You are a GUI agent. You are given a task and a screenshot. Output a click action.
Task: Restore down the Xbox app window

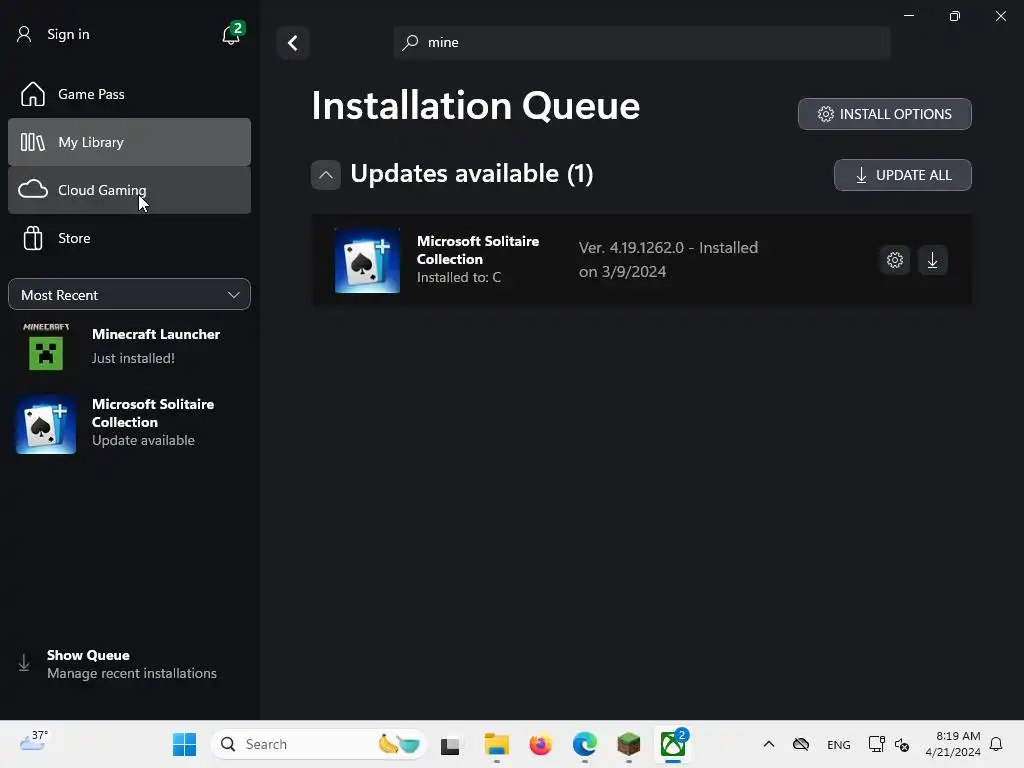pos(955,16)
